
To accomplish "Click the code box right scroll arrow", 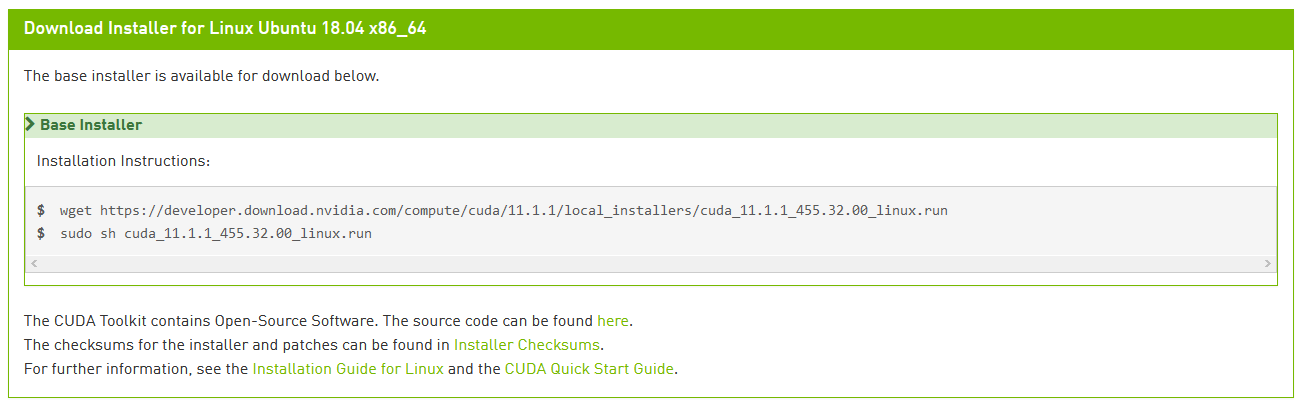I will click(1269, 263).
